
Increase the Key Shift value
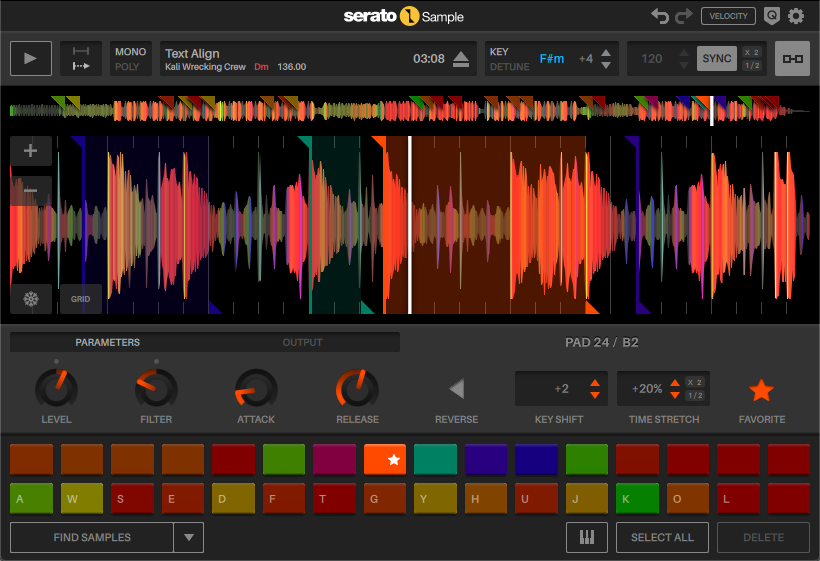click(x=595, y=383)
